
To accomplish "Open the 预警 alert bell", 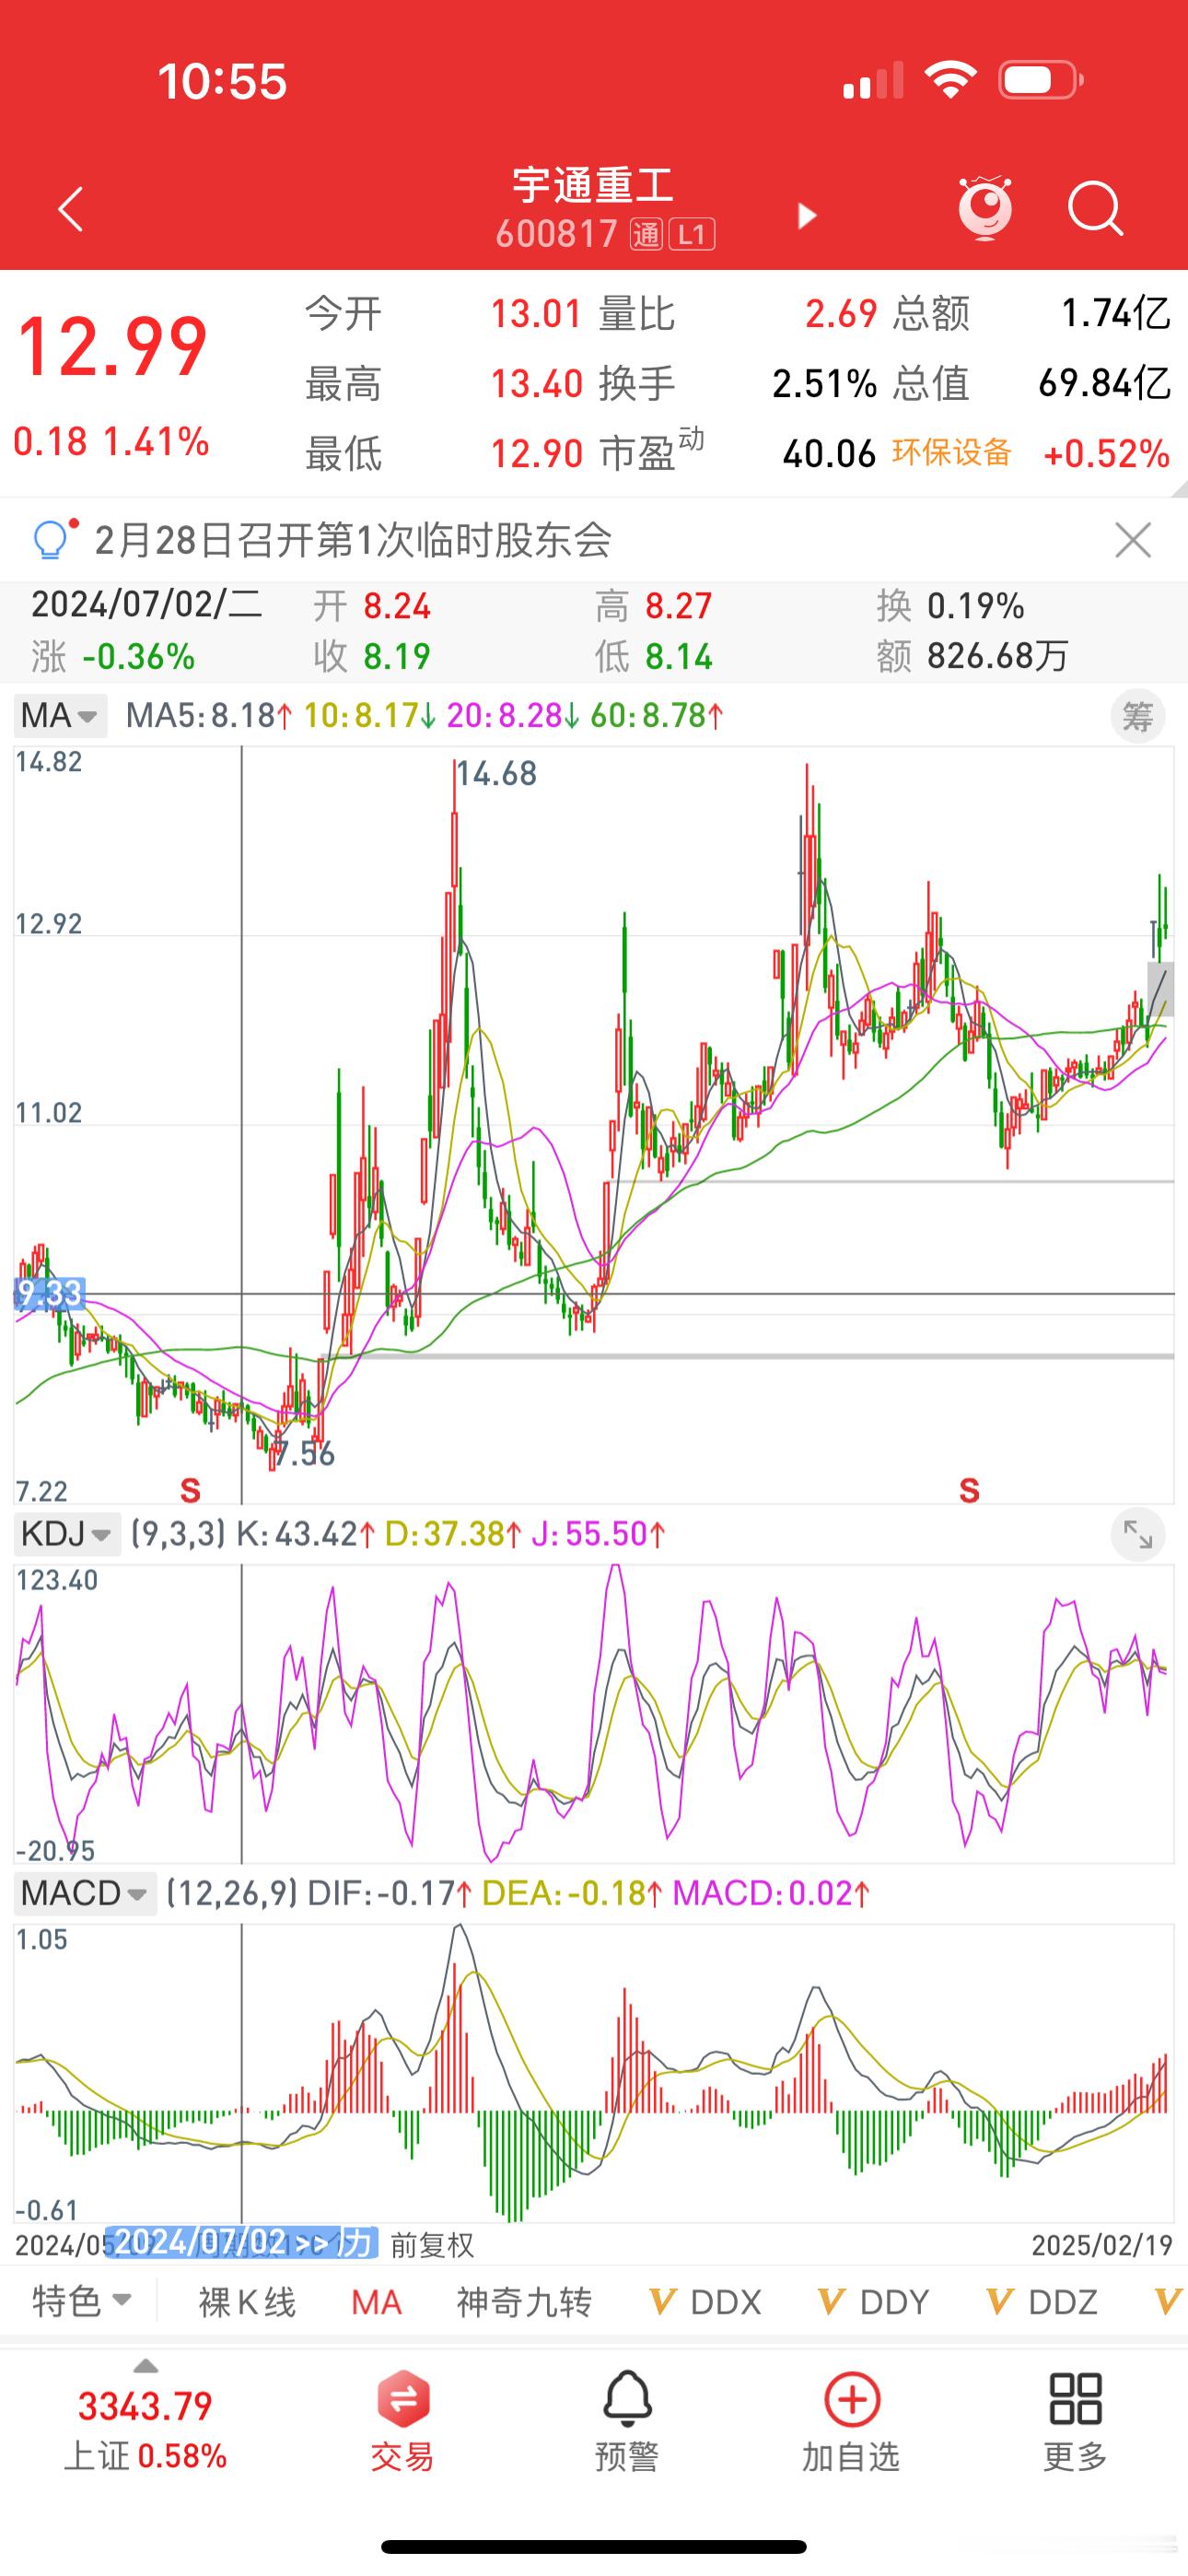I will coord(627,2420).
